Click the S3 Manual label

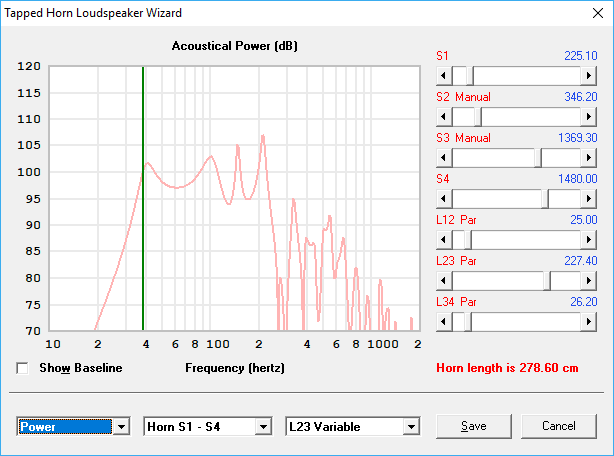tap(464, 138)
